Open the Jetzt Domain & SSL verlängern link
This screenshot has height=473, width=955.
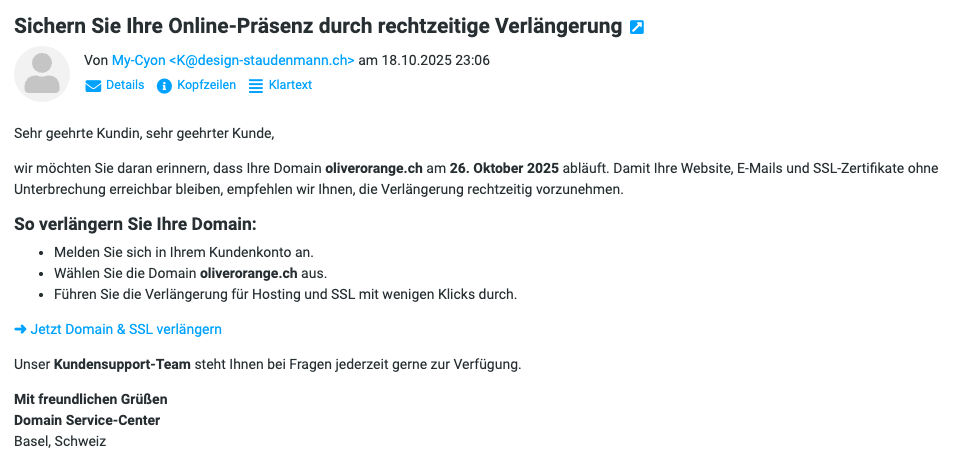126,329
